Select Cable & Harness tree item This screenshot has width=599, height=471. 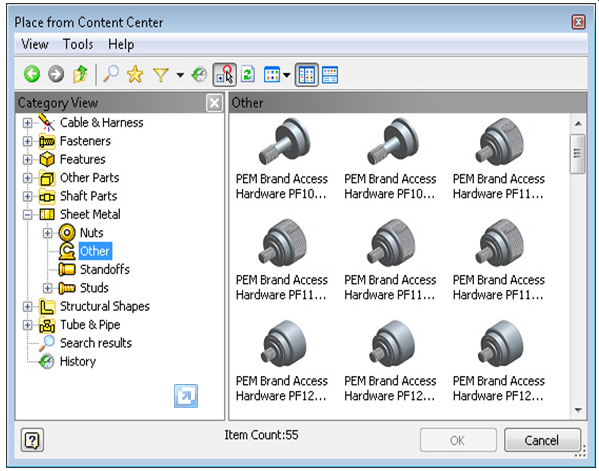click(102, 123)
